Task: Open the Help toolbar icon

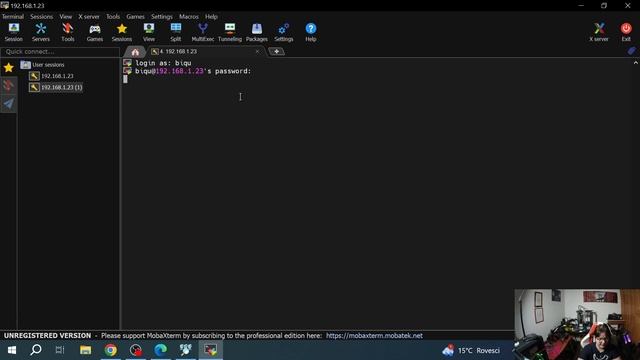Action: click(311, 32)
